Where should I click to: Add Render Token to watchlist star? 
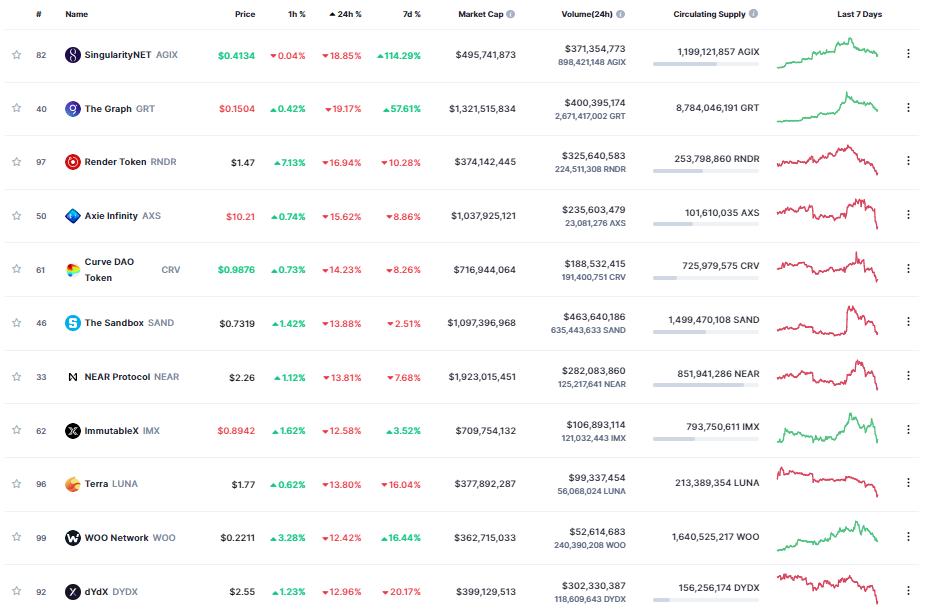(x=17, y=161)
